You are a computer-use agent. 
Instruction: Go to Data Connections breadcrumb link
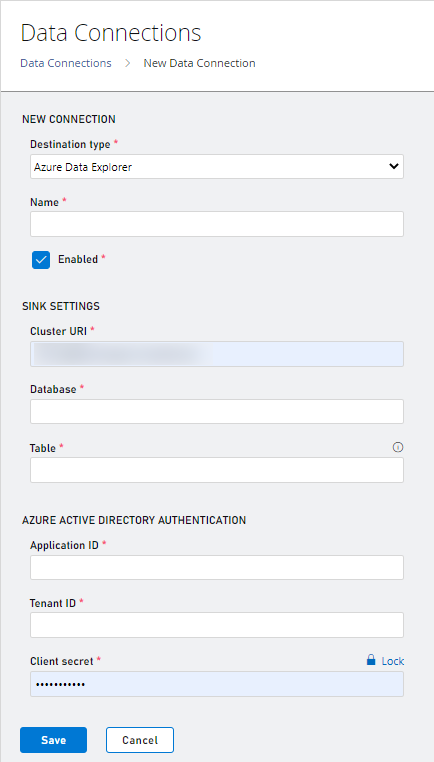[x=66, y=63]
